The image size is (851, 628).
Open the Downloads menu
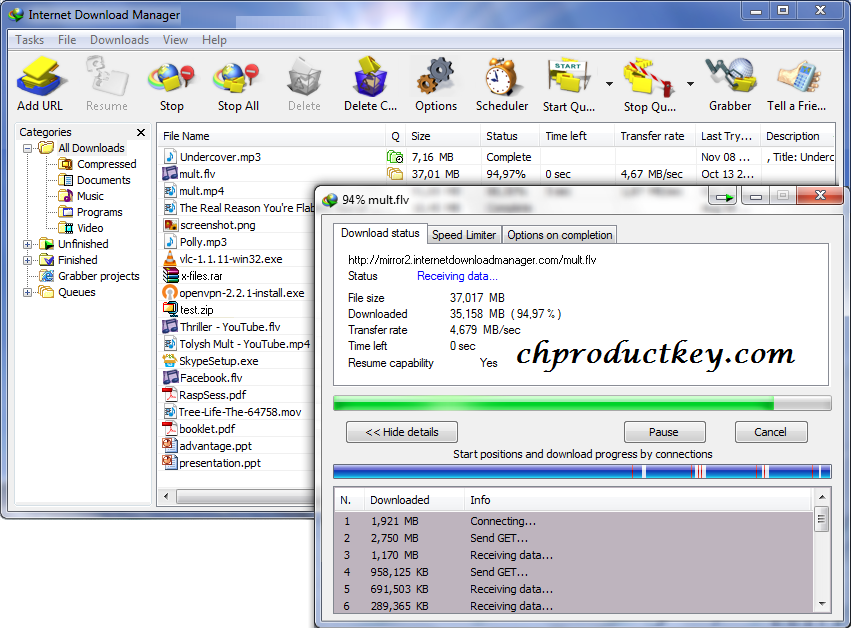click(x=119, y=40)
